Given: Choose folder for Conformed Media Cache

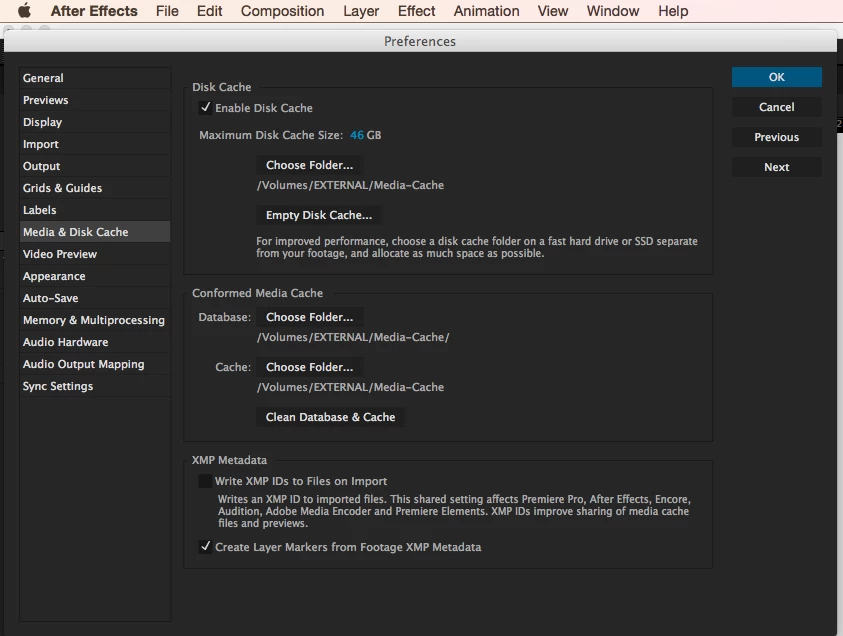Looking at the screenshot, I should pyautogui.click(x=309, y=367).
